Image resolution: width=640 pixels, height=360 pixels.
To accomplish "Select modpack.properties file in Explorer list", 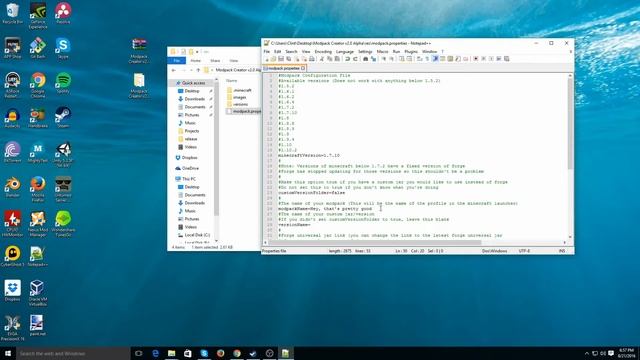I will pyautogui.click(x=244, y=111).
